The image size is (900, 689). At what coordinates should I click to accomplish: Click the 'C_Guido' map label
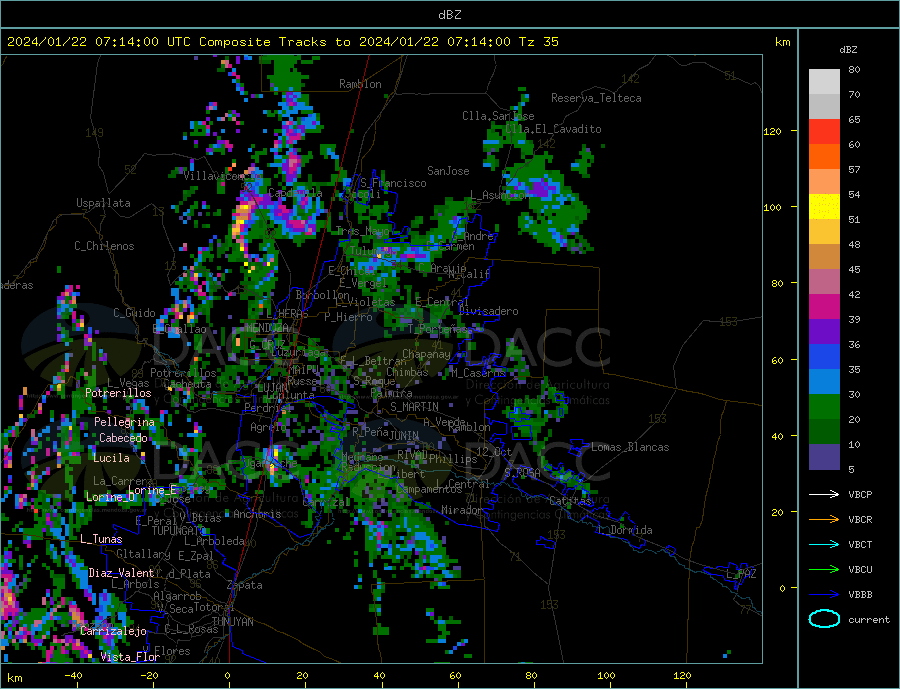[134, 313]
